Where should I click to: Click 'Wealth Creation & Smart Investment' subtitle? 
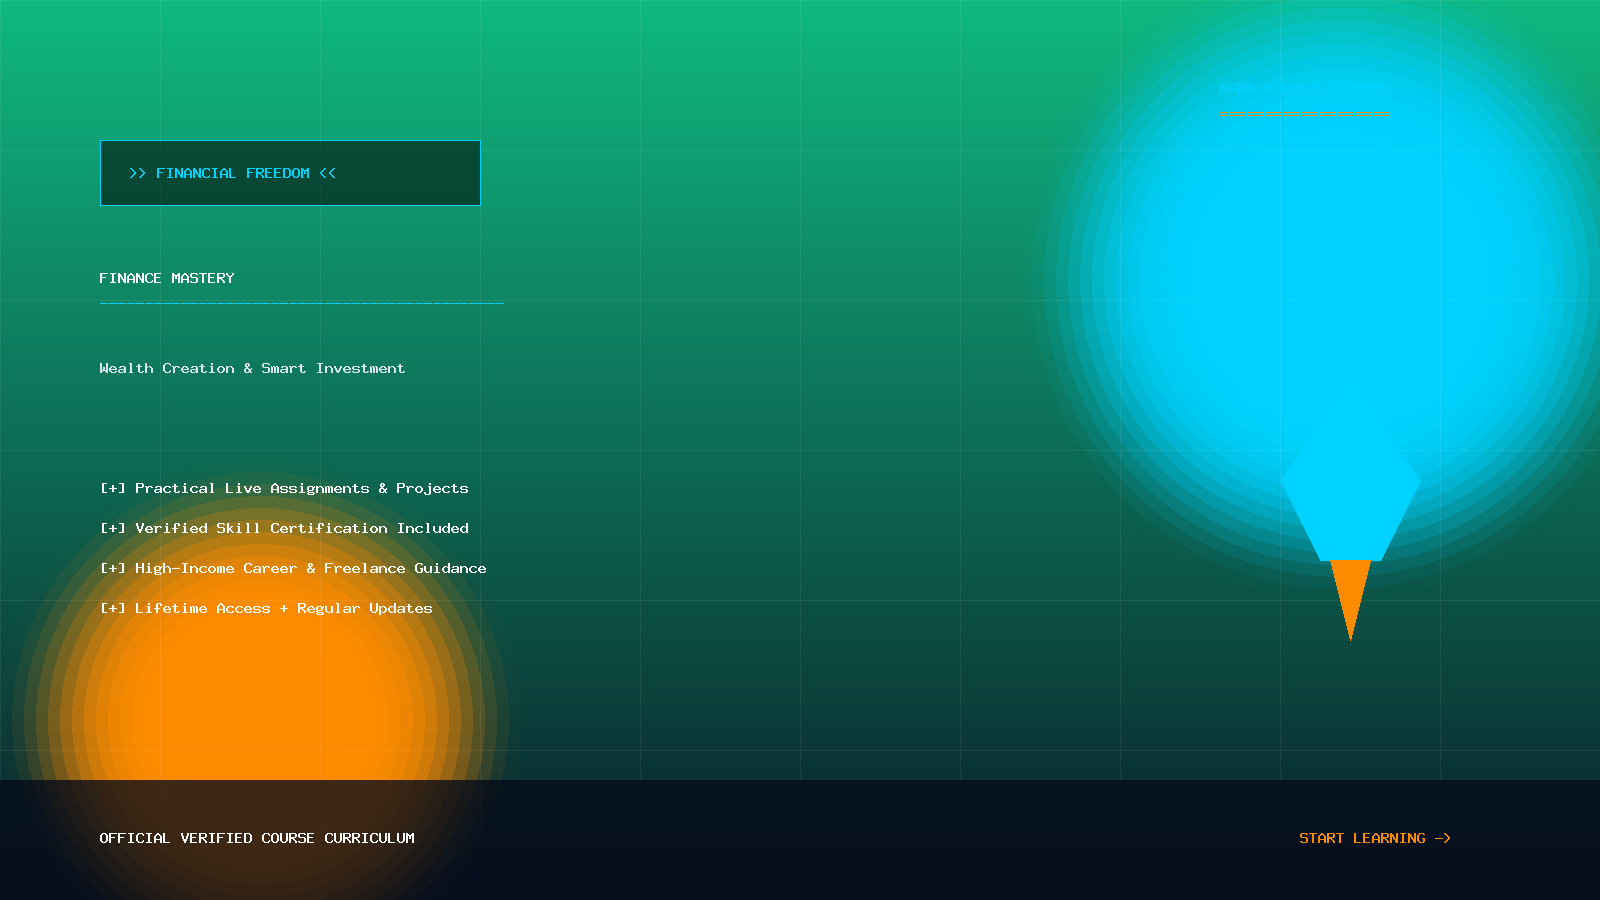pyautogui.click(x=252, y=368)
